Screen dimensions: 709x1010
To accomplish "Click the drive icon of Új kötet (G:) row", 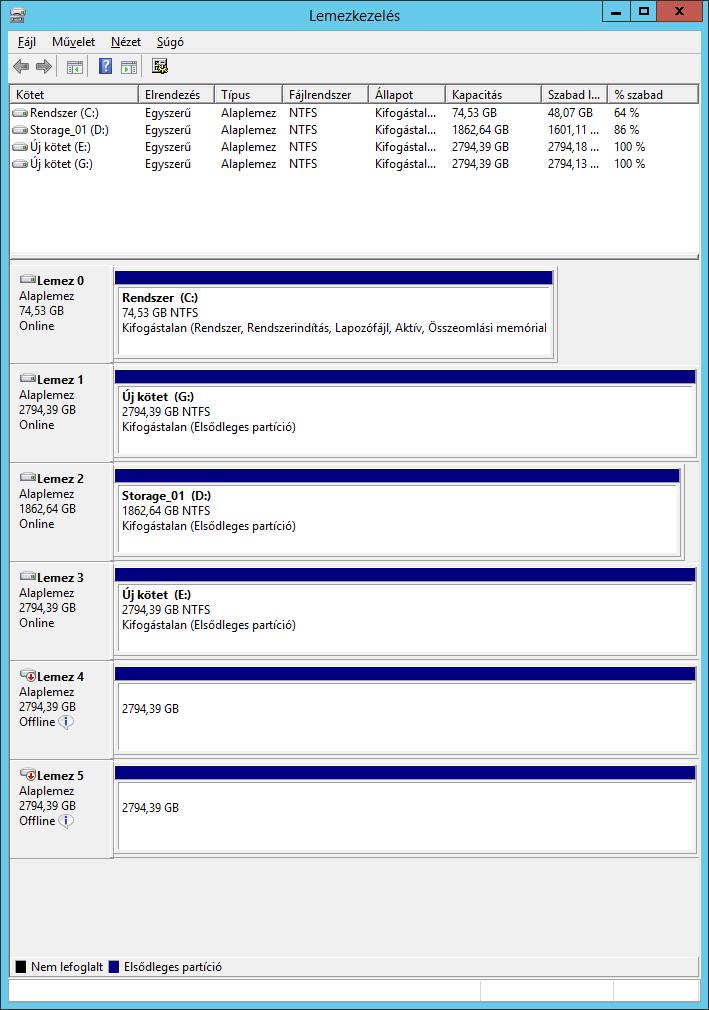I will coord(20,164).
